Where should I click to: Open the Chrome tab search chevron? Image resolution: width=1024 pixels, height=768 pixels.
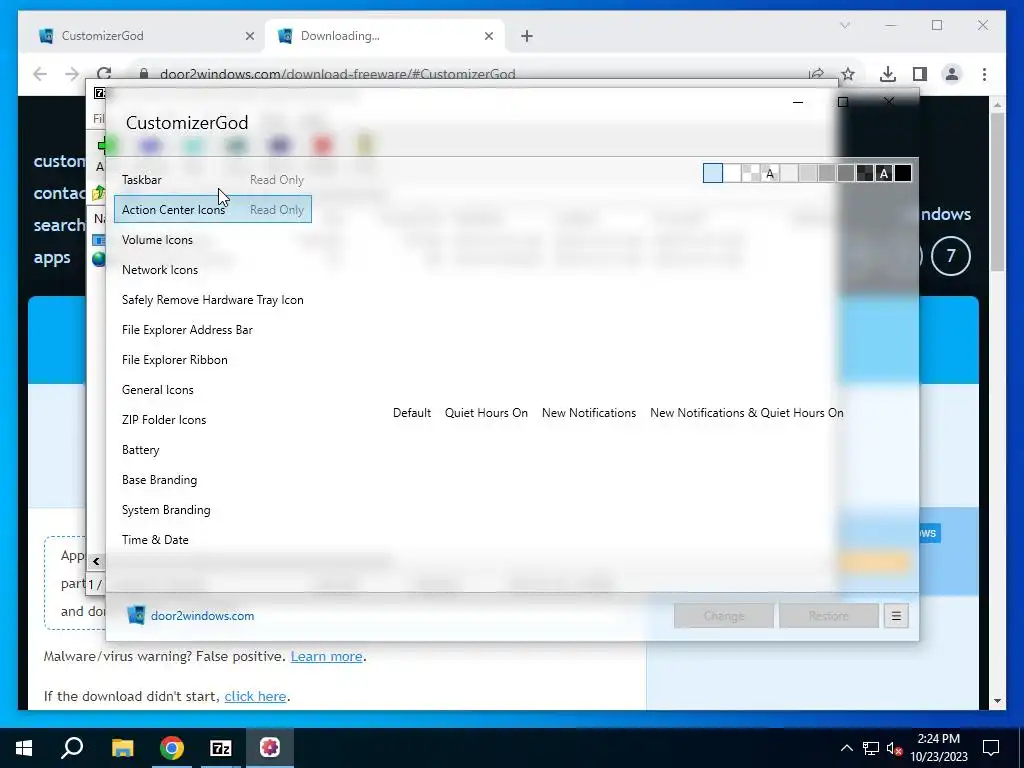(844, 25)
